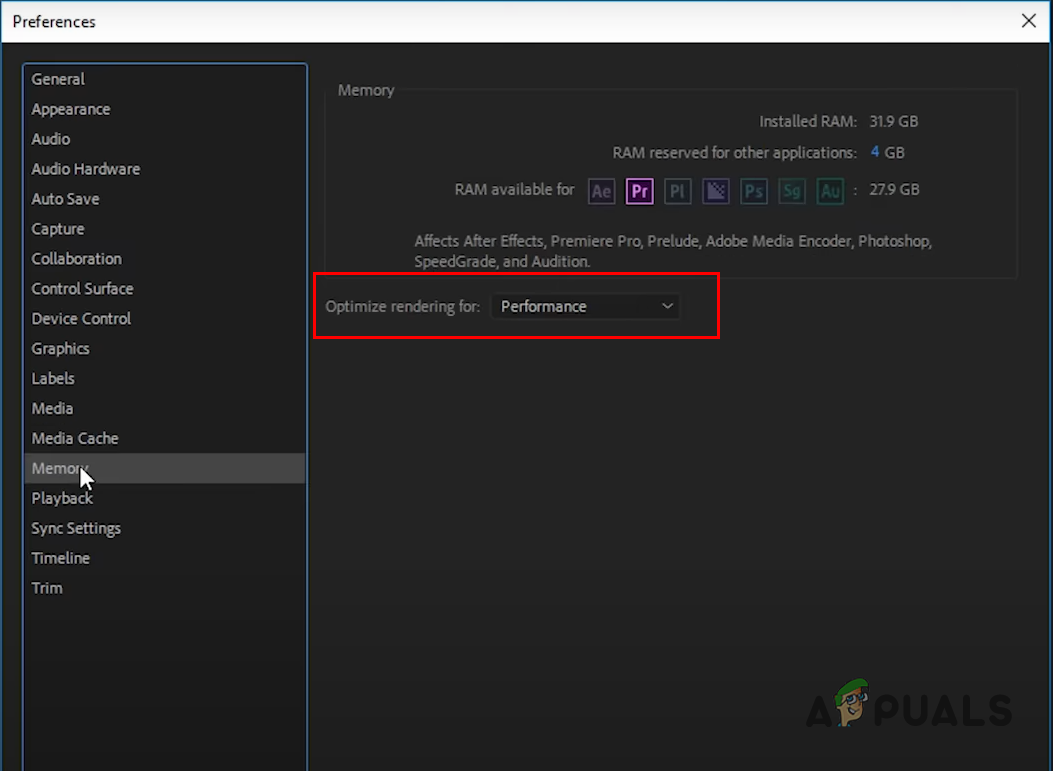Open the Auto Save section
The image size is (1053, 771).
65,199
